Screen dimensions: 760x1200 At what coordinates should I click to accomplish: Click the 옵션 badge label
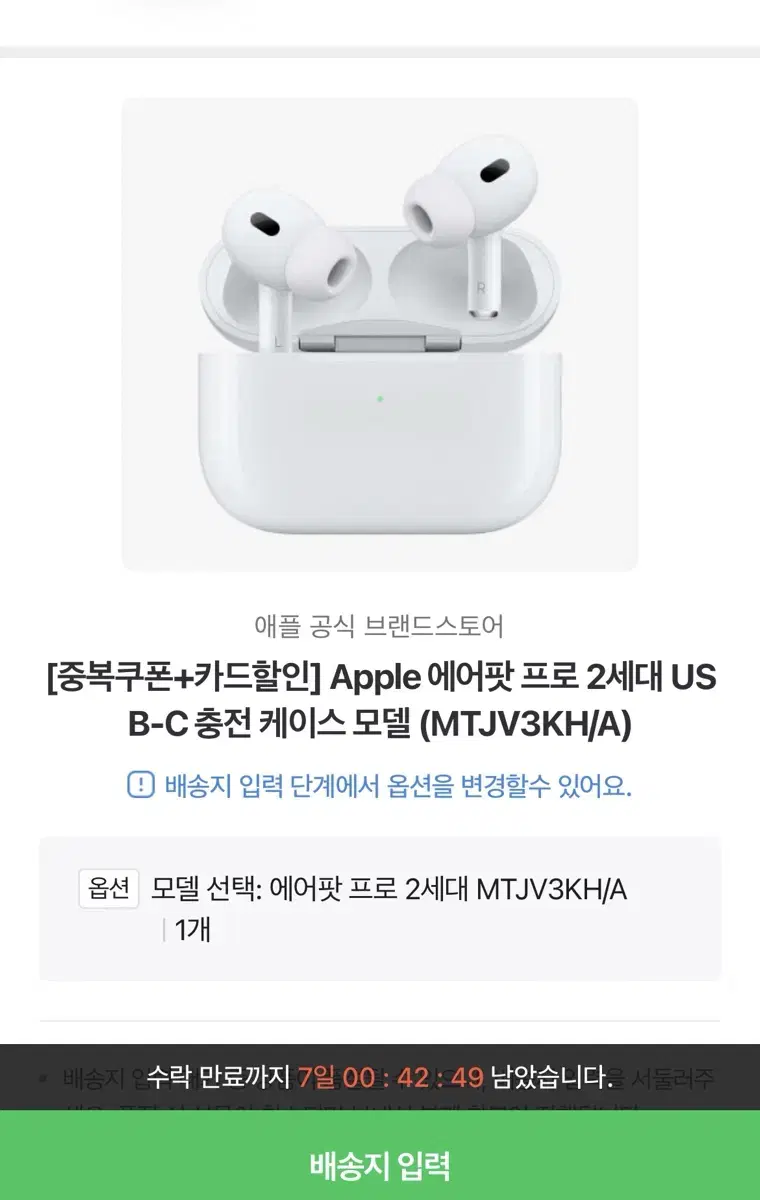click(x=108, y=888)
